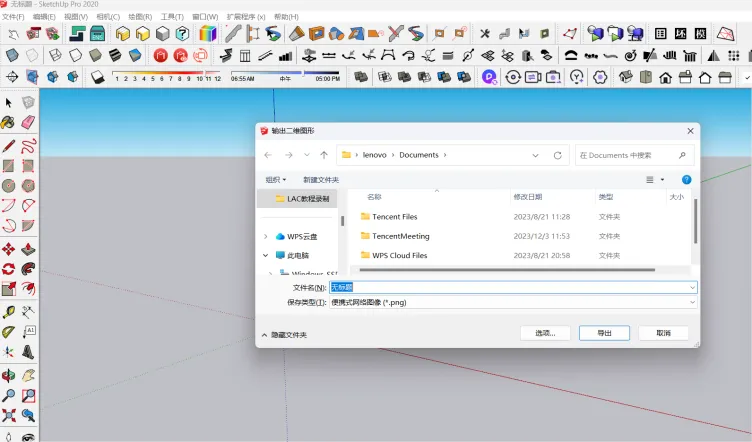Select the Push/Pull tool
This screenshot has height=442, width=752.
(28, 249)
